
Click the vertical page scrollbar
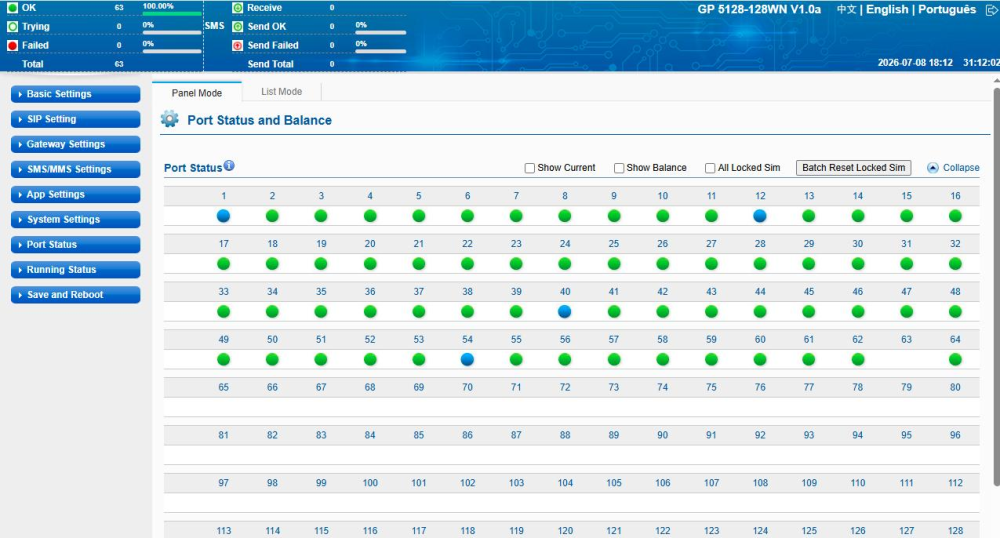pyautogui.click(x=996, y=287)
